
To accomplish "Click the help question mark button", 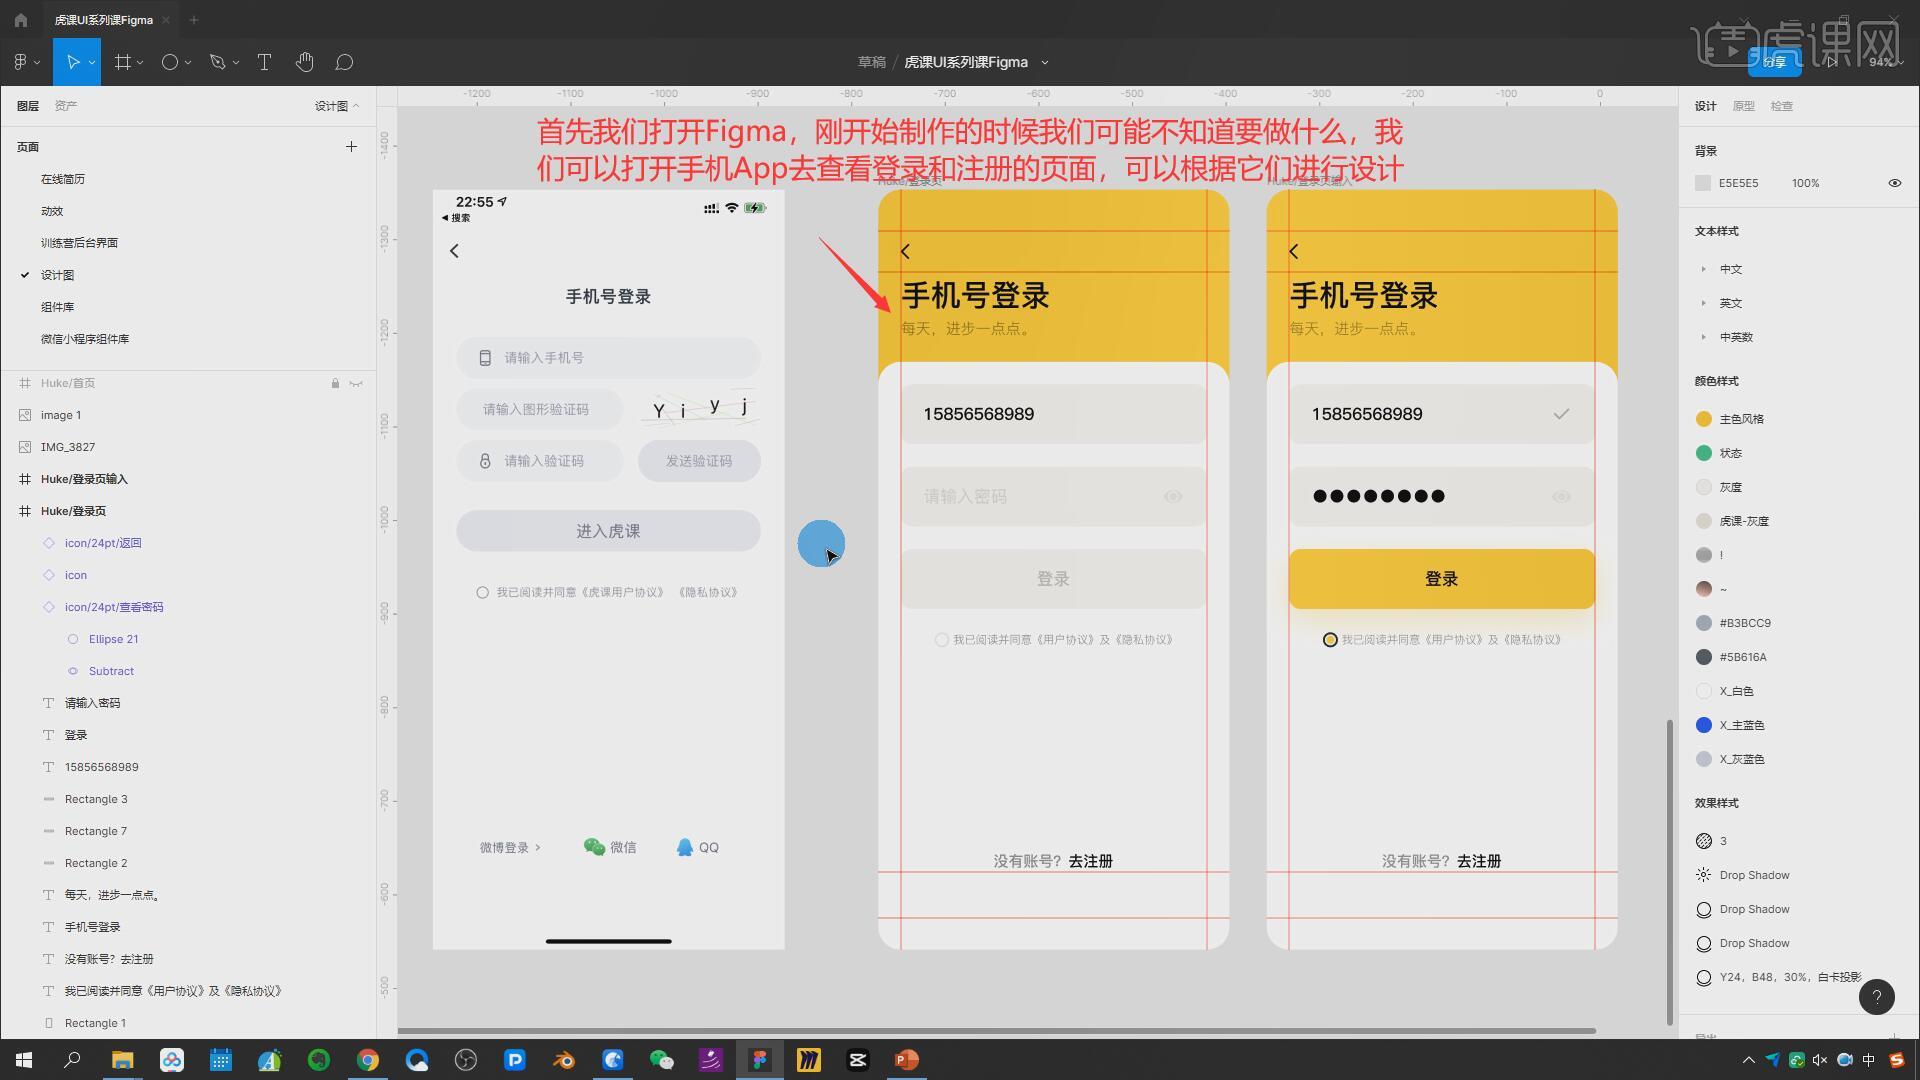I will (1876, 997).
